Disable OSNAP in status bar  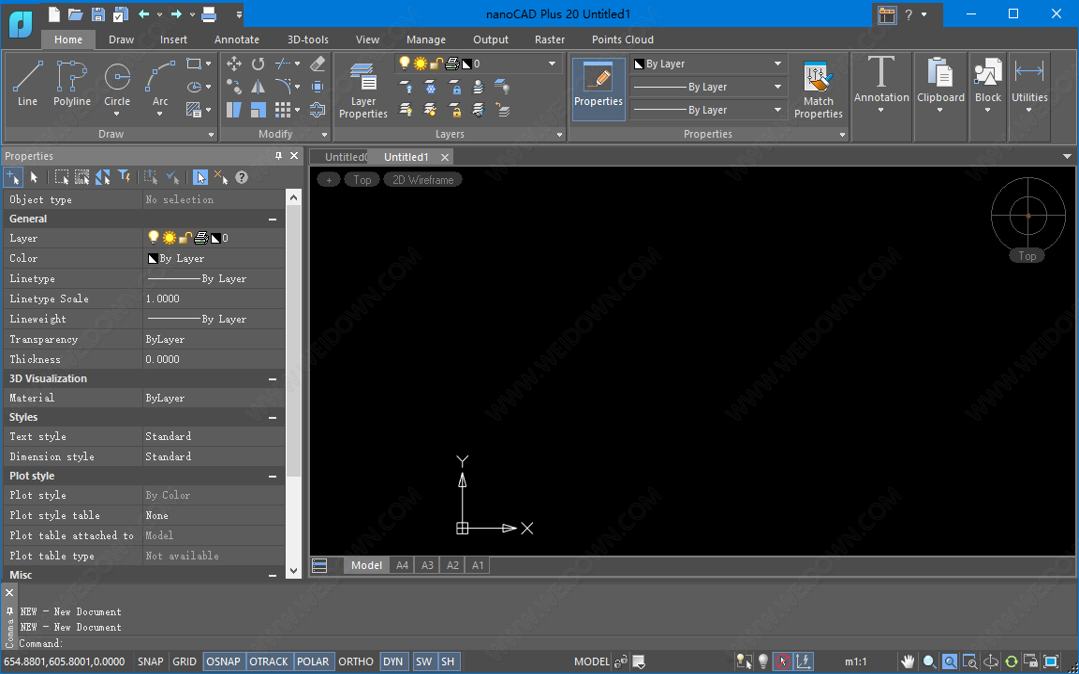click(224, 662)
